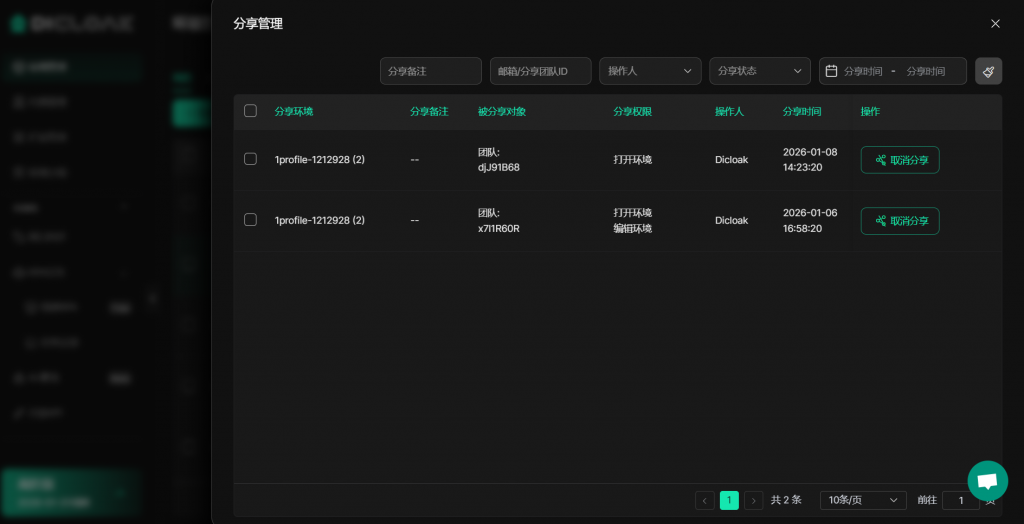
Task: Open the 10条/页 page size selector
Action: pyautogui.click(x=862, y=500)
